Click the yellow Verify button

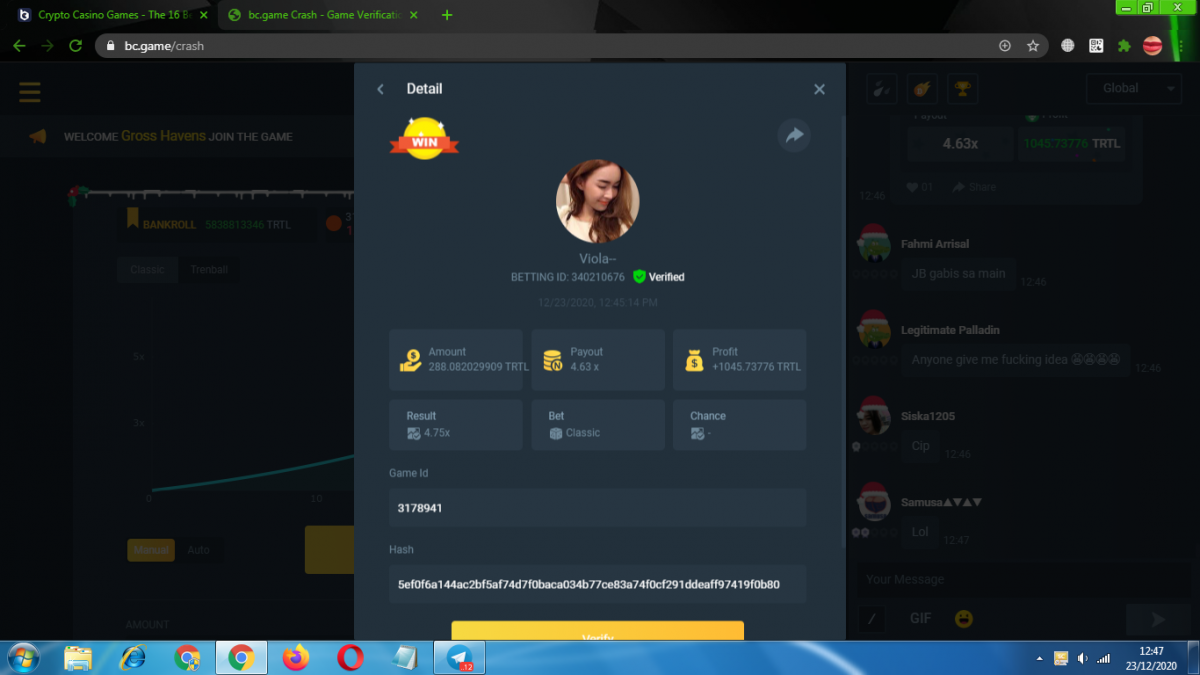click(x=597, y=633)
